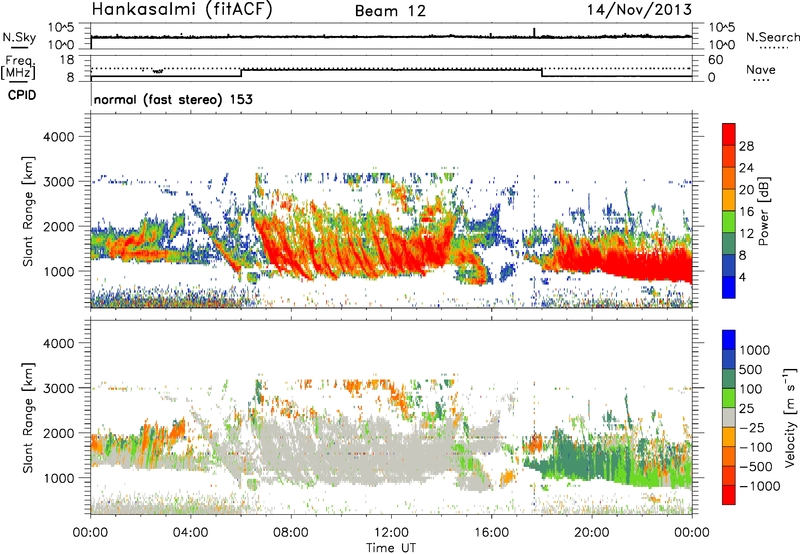The image size is (800, 554).
Task: Select the 1000 tick in velocity panel slant range
Action: pos(59,478)
